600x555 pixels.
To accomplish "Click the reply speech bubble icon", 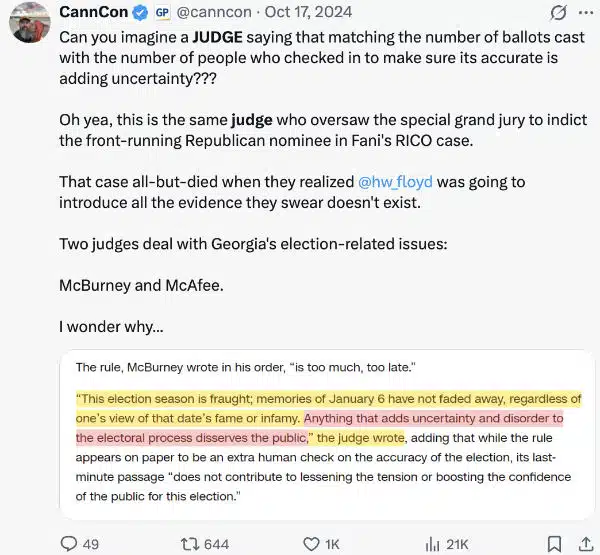I will [69, 543].
